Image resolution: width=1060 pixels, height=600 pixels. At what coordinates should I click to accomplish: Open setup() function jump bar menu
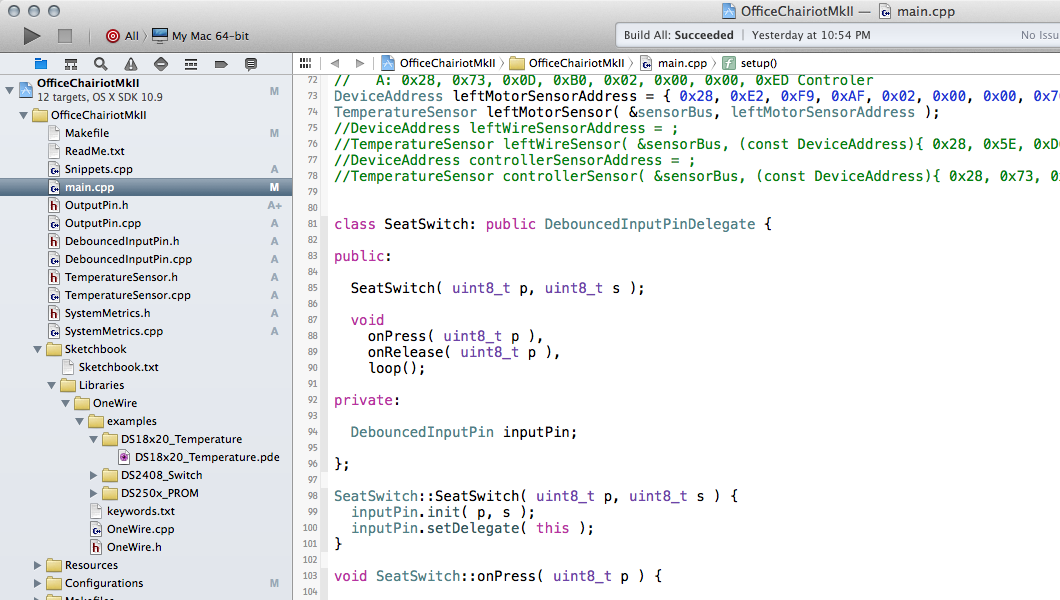click(x=750, y=63)
